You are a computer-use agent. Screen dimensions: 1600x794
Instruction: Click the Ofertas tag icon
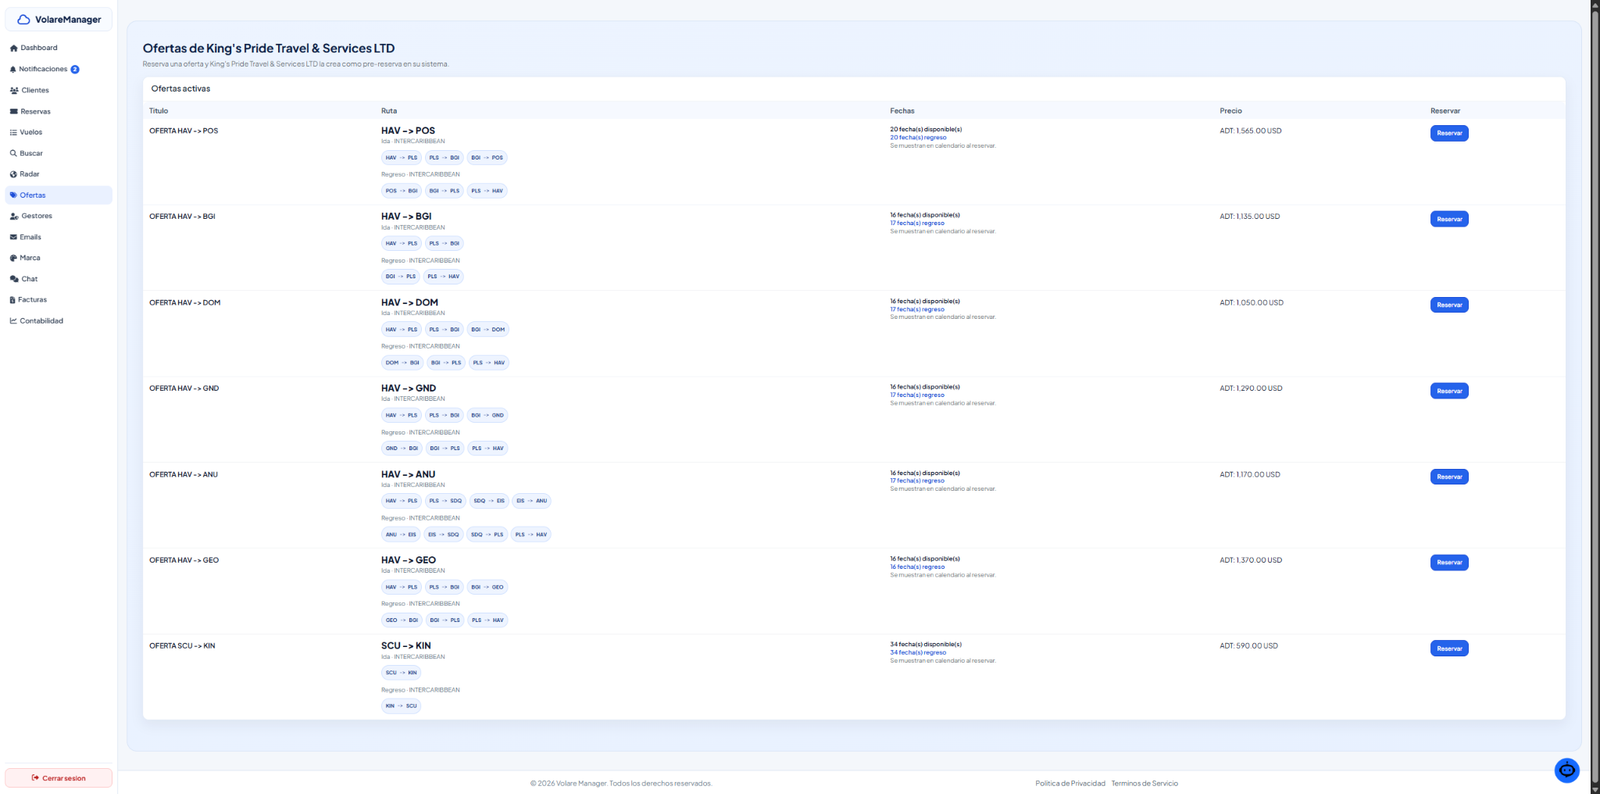point(13,195)
